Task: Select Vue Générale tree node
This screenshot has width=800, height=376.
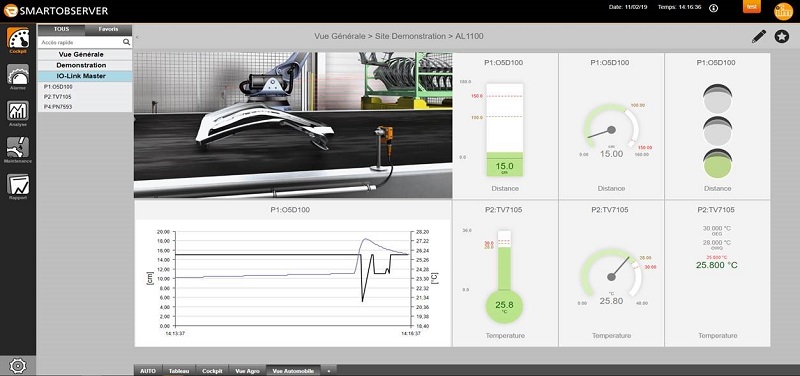Action: click(x=85, y=55)
